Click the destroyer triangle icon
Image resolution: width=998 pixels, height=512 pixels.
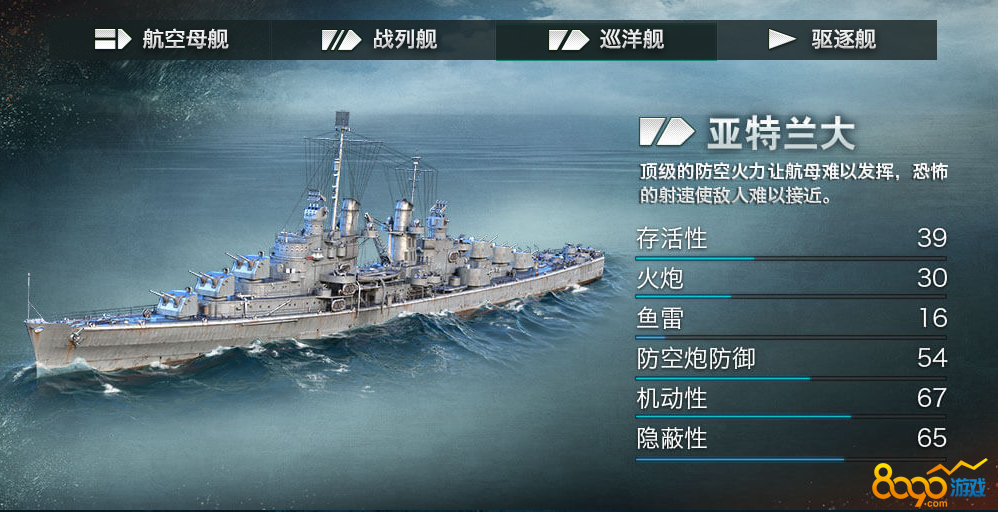(x=782, y=39)
